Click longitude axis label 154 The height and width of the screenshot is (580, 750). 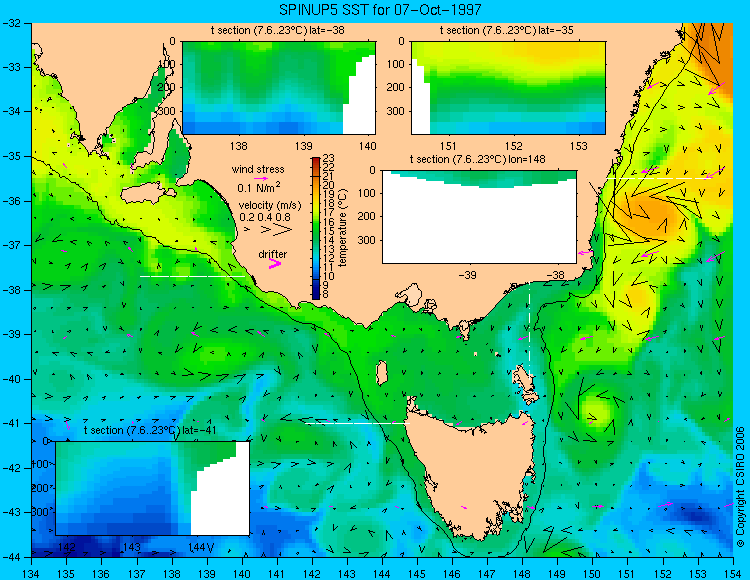click(733, 574)
